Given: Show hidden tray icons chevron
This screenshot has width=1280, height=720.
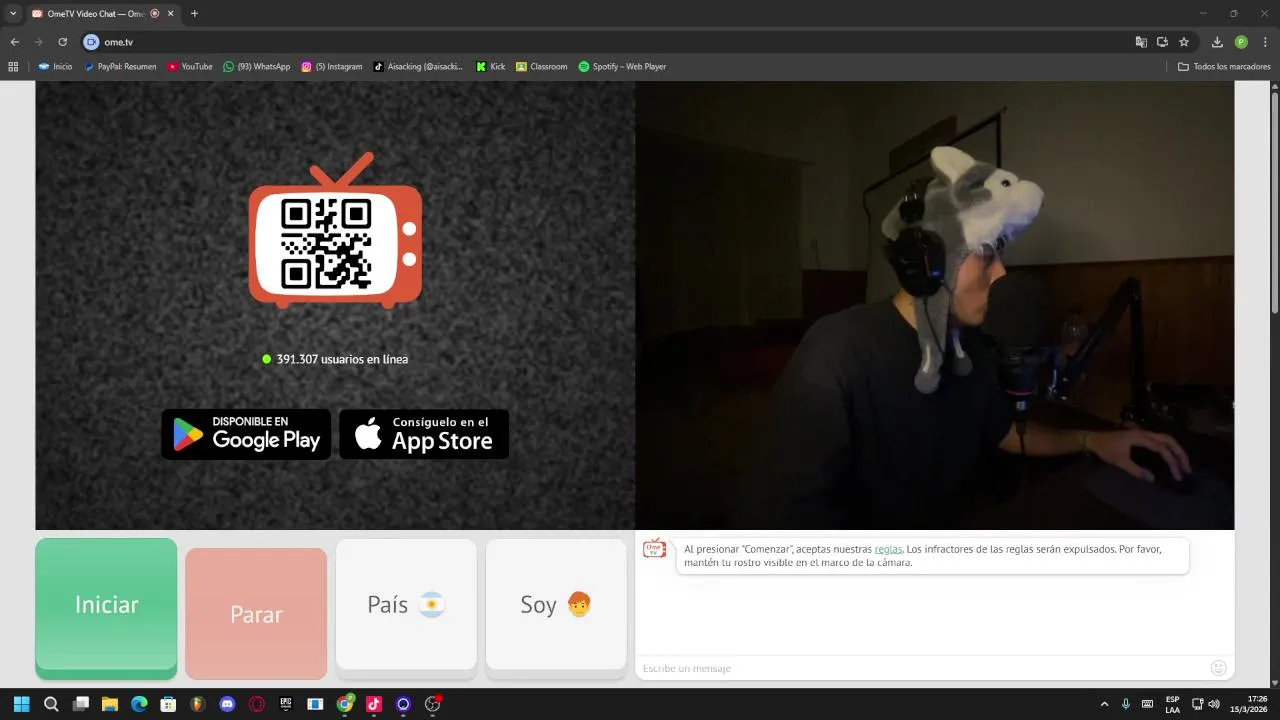Looking at the screenshot, I should click(1104, 704).
